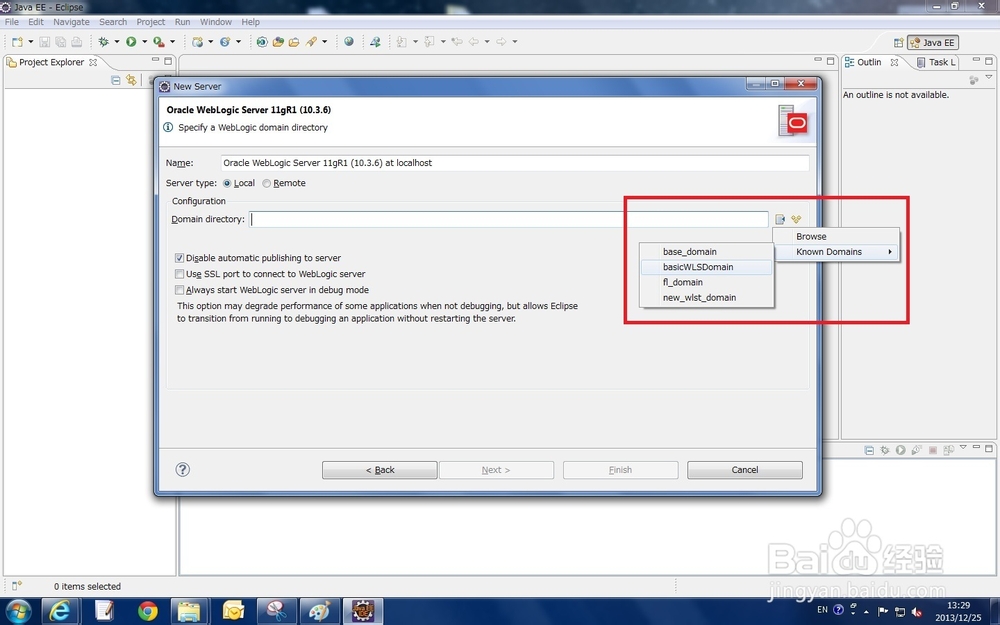The height and width of the screenshot is (625, 1000).
Task: Click in the Domain directory field
Action: 509,219
